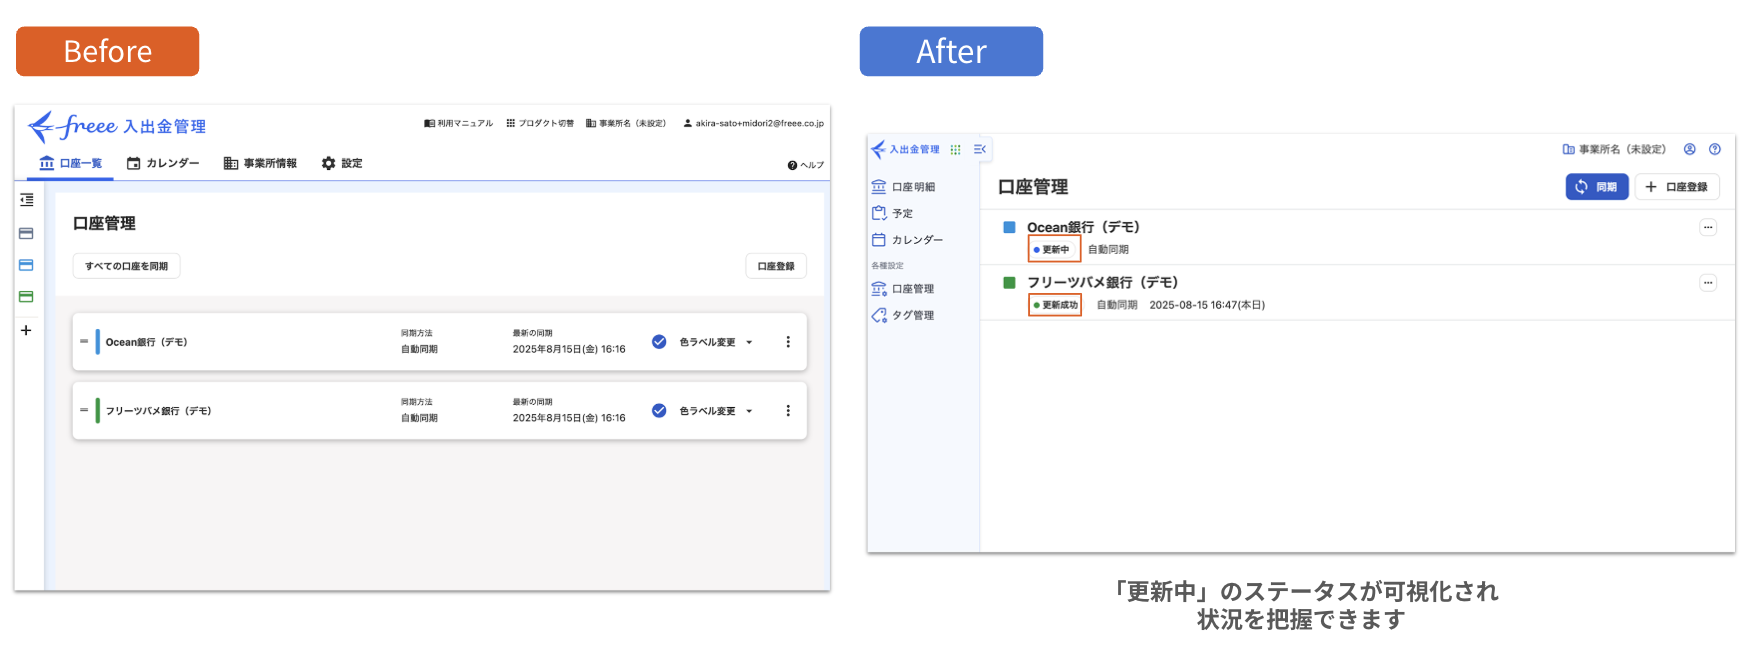This screenshot has width=1751, height=662.
Task: Open the 事業所情報 tab in Before
Action: coord(260,163)
